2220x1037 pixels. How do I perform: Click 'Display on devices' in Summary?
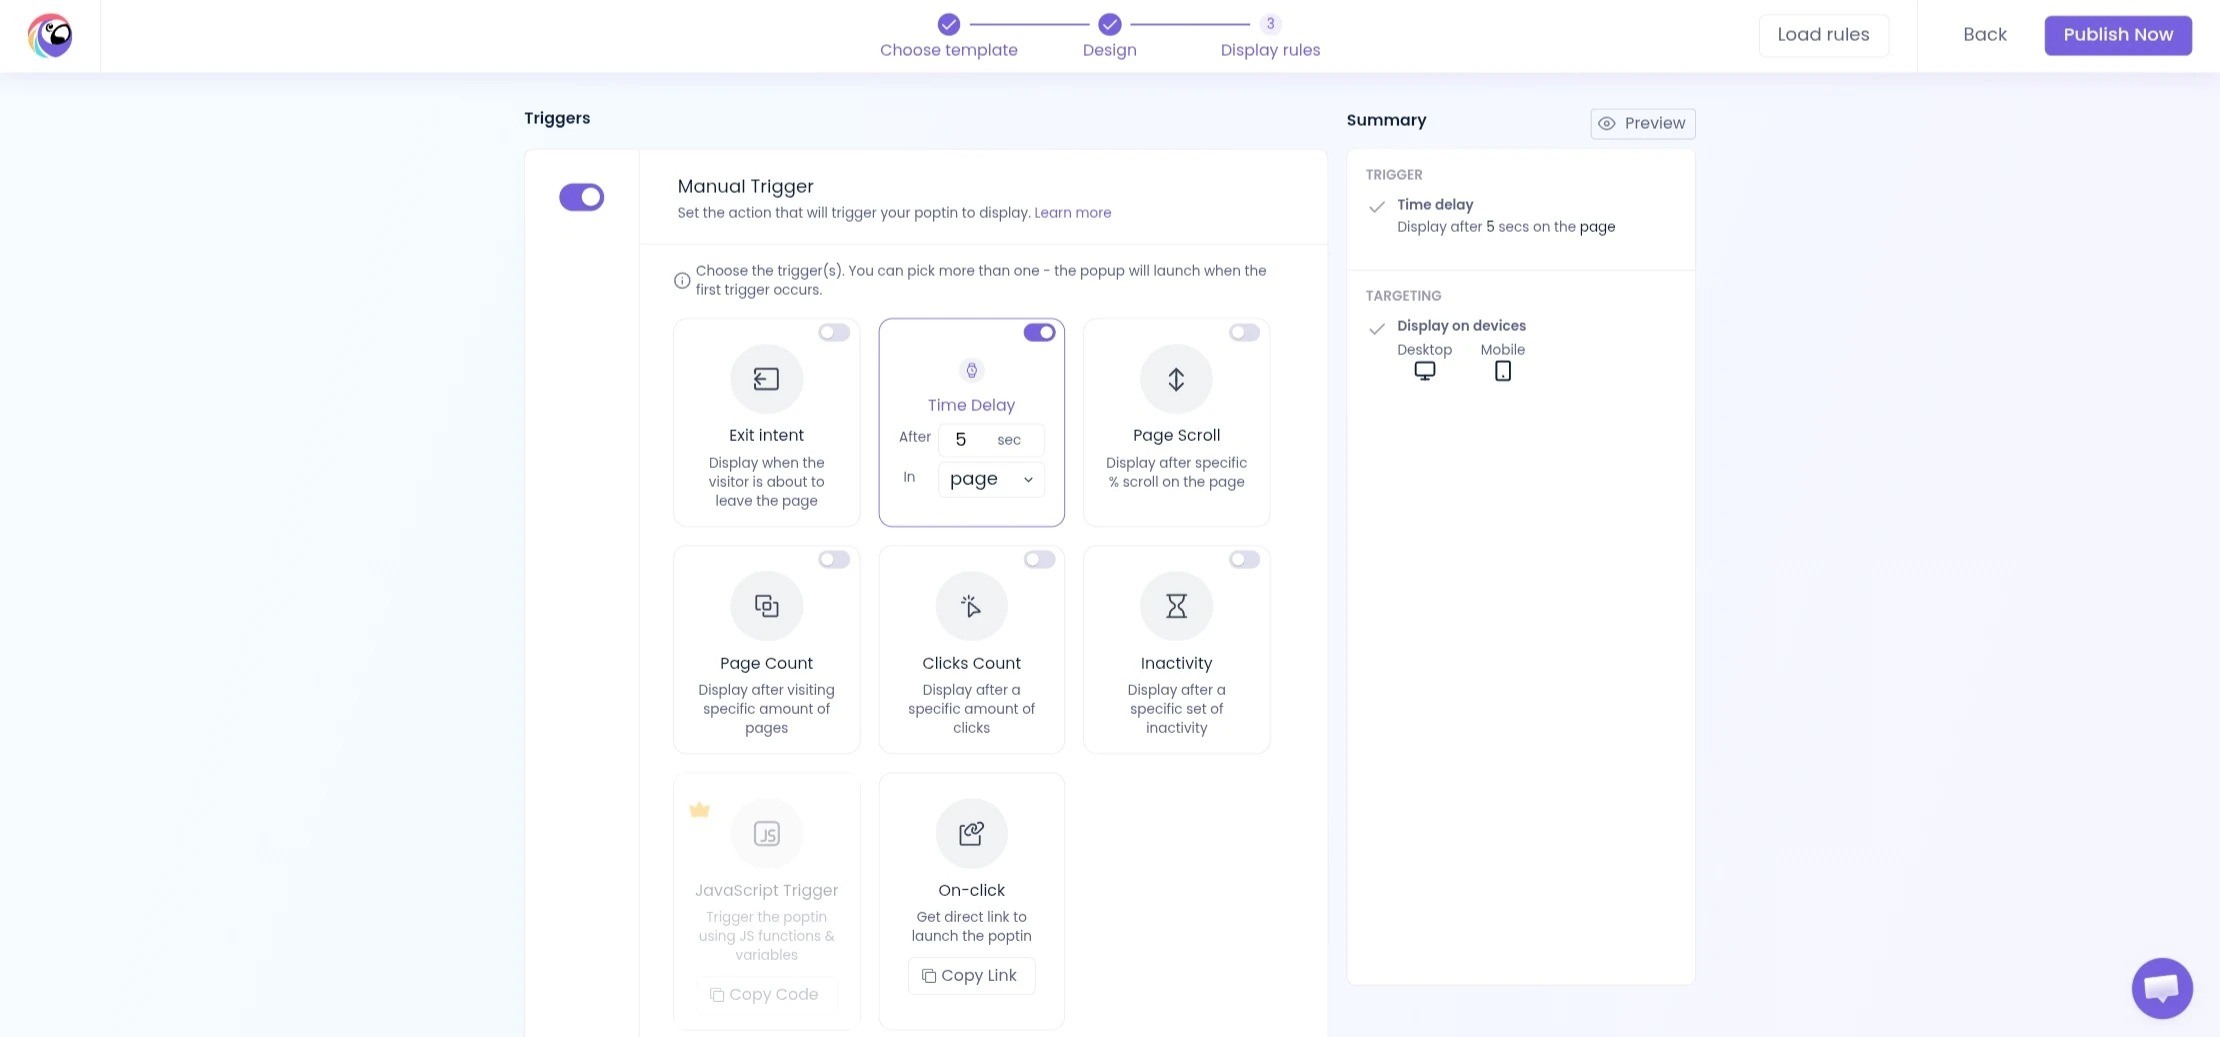pos(1461,326)
